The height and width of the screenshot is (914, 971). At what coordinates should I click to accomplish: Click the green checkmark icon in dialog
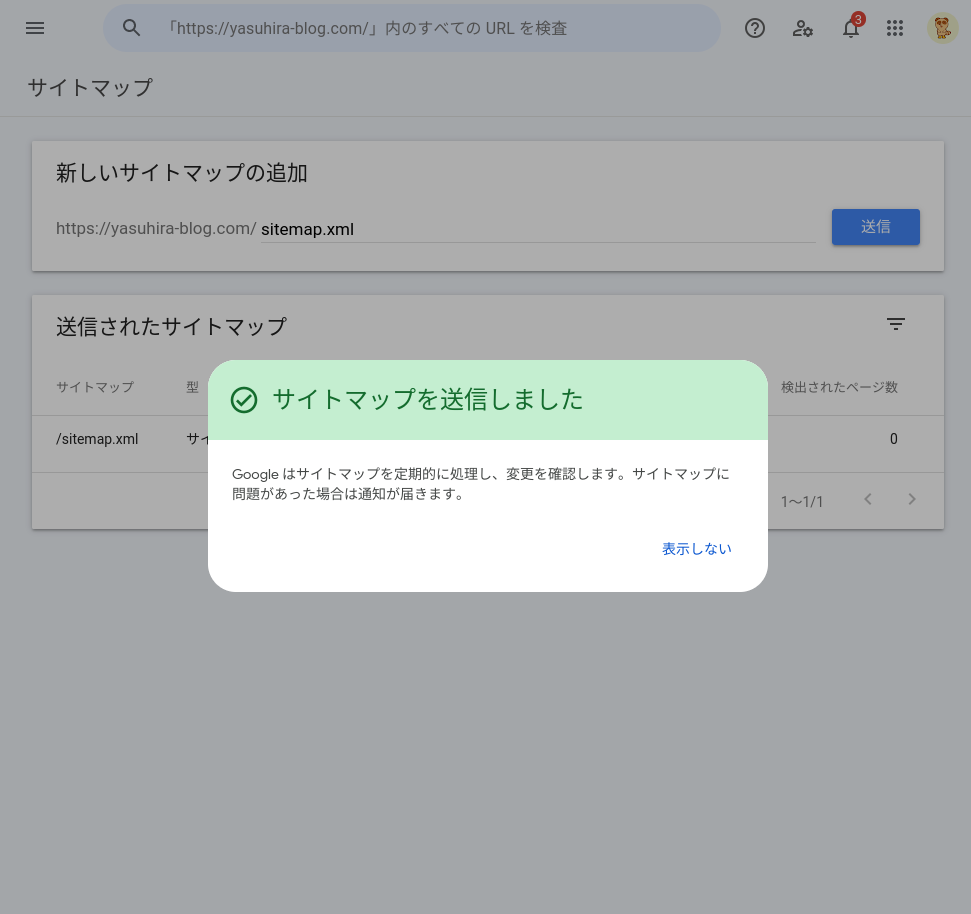point(244,400)
